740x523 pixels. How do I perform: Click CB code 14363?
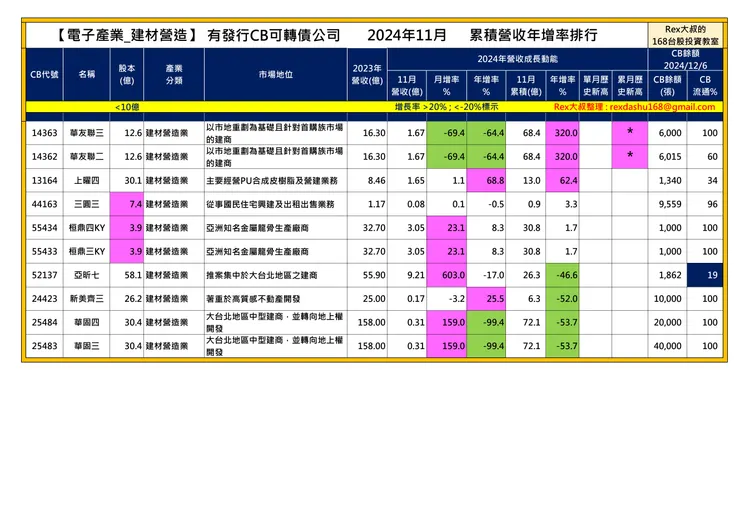(44, 133)
